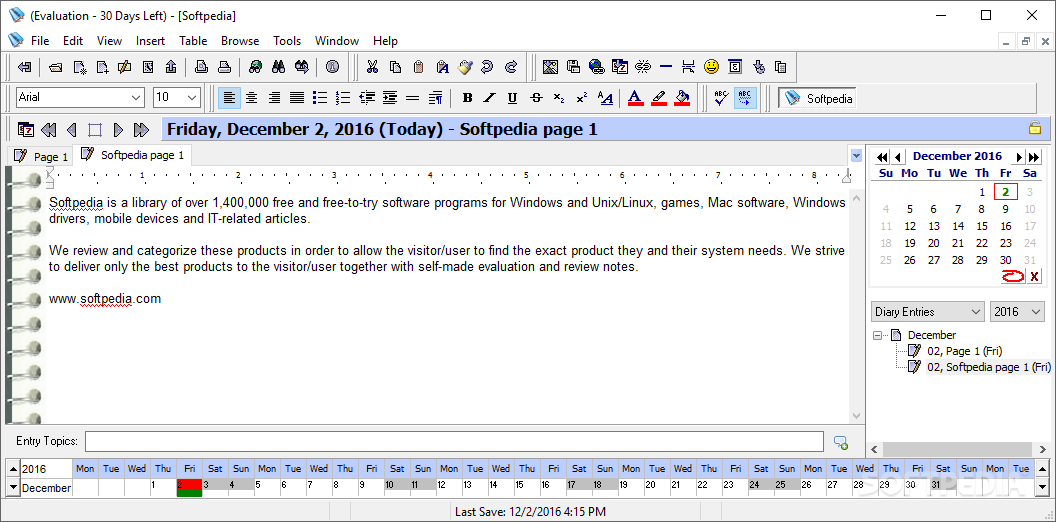Open the Tools menu

coord(287,40)
